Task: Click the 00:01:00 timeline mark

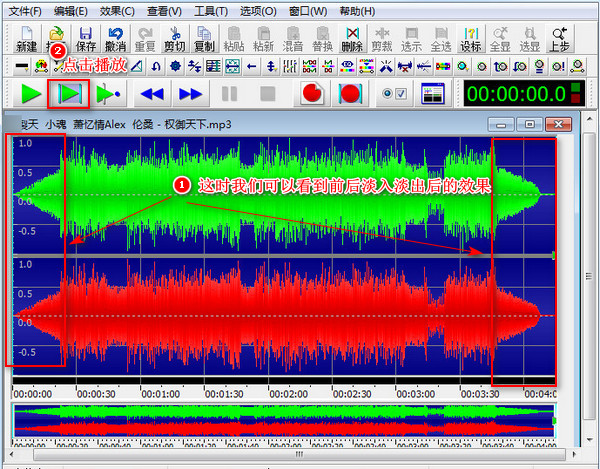Action: [x=160, y=394]
